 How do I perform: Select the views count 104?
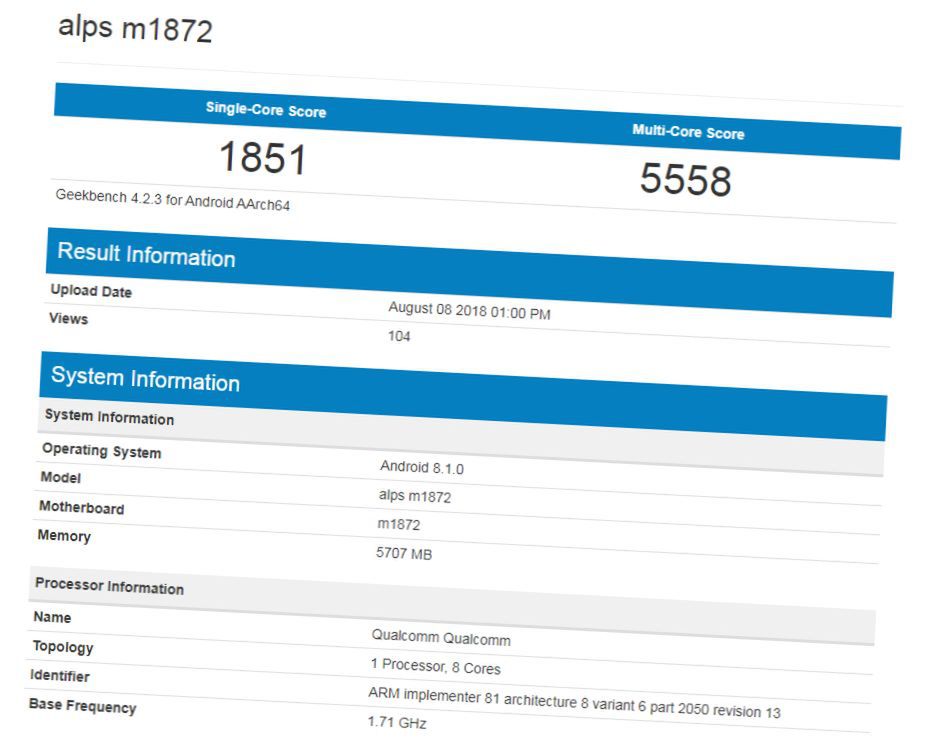click(399, 336)
